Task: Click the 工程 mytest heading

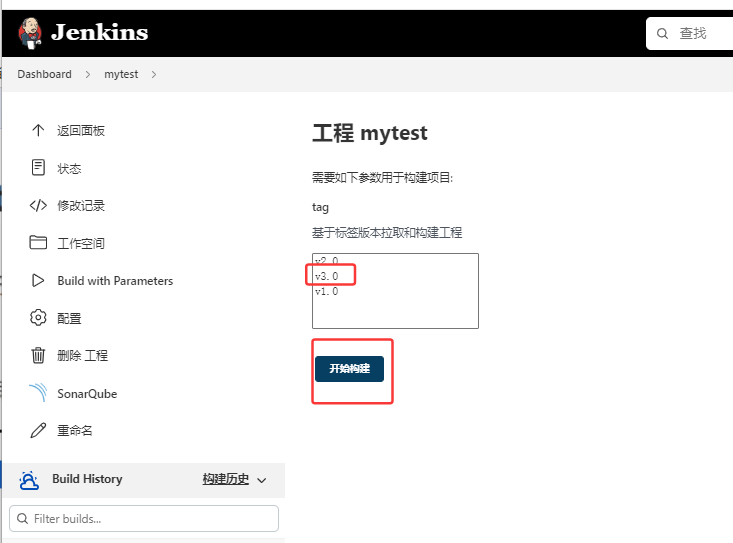Action: tap(370, 133)
